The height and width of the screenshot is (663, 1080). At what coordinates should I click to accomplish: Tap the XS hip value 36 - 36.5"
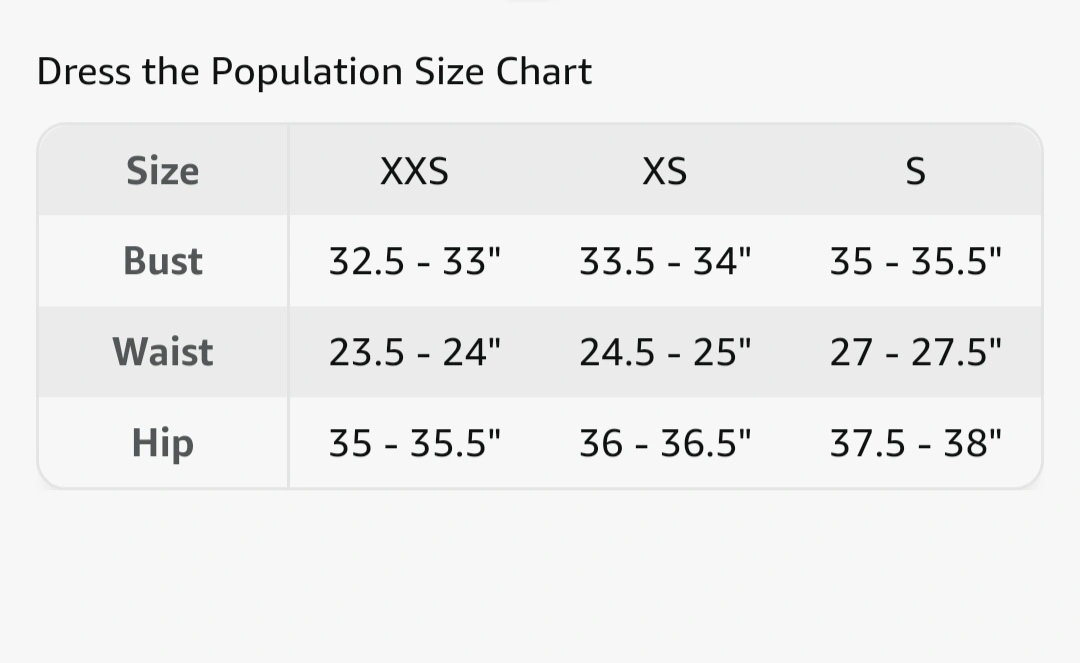tap(665, 443)
